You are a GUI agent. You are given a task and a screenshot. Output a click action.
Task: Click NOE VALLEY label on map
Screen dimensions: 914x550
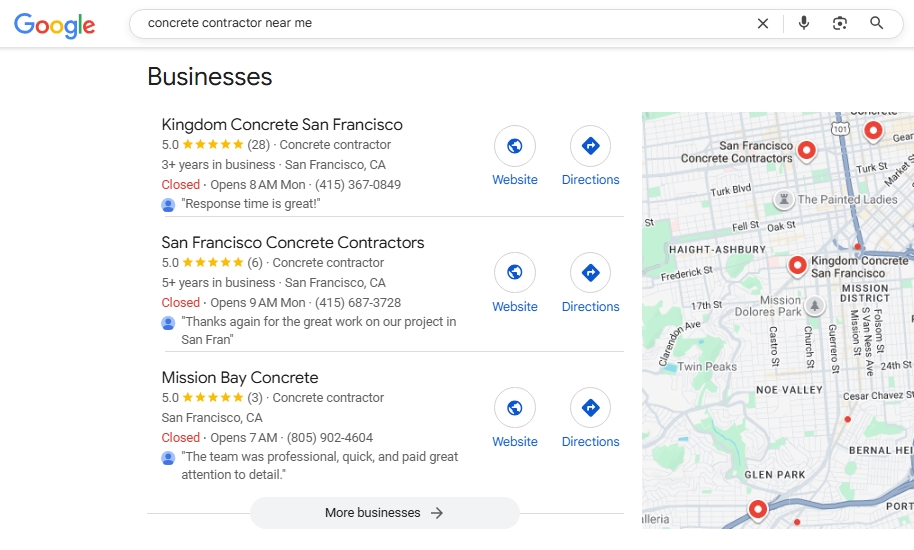pyautogui.click(x=789, y=390)
